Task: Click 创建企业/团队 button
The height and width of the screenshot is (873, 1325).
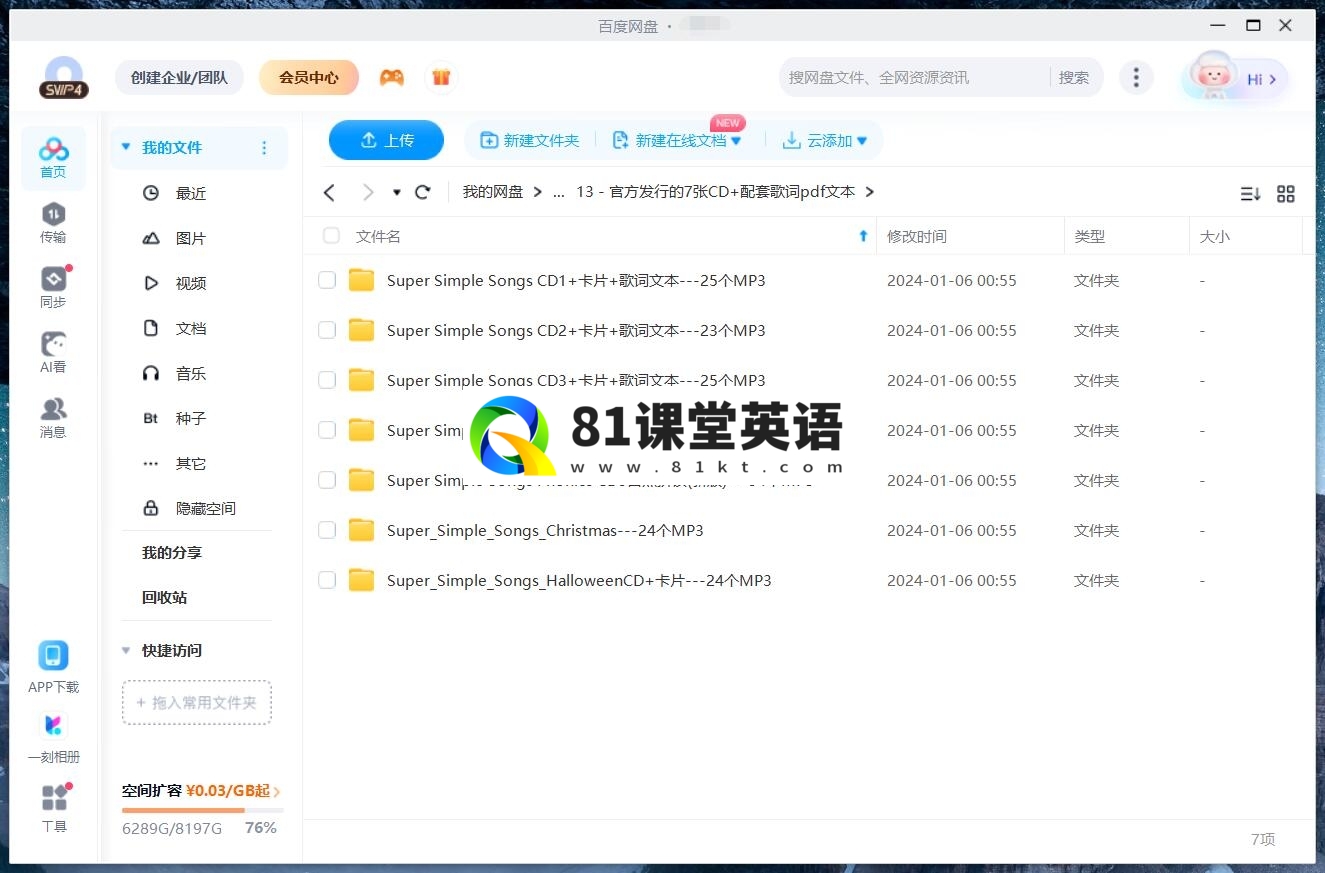Action: pos(179,77)
